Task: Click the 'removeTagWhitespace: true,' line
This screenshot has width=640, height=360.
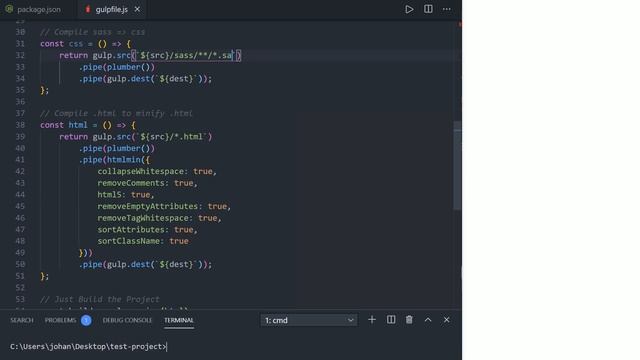Action: (x=159, y=218)
